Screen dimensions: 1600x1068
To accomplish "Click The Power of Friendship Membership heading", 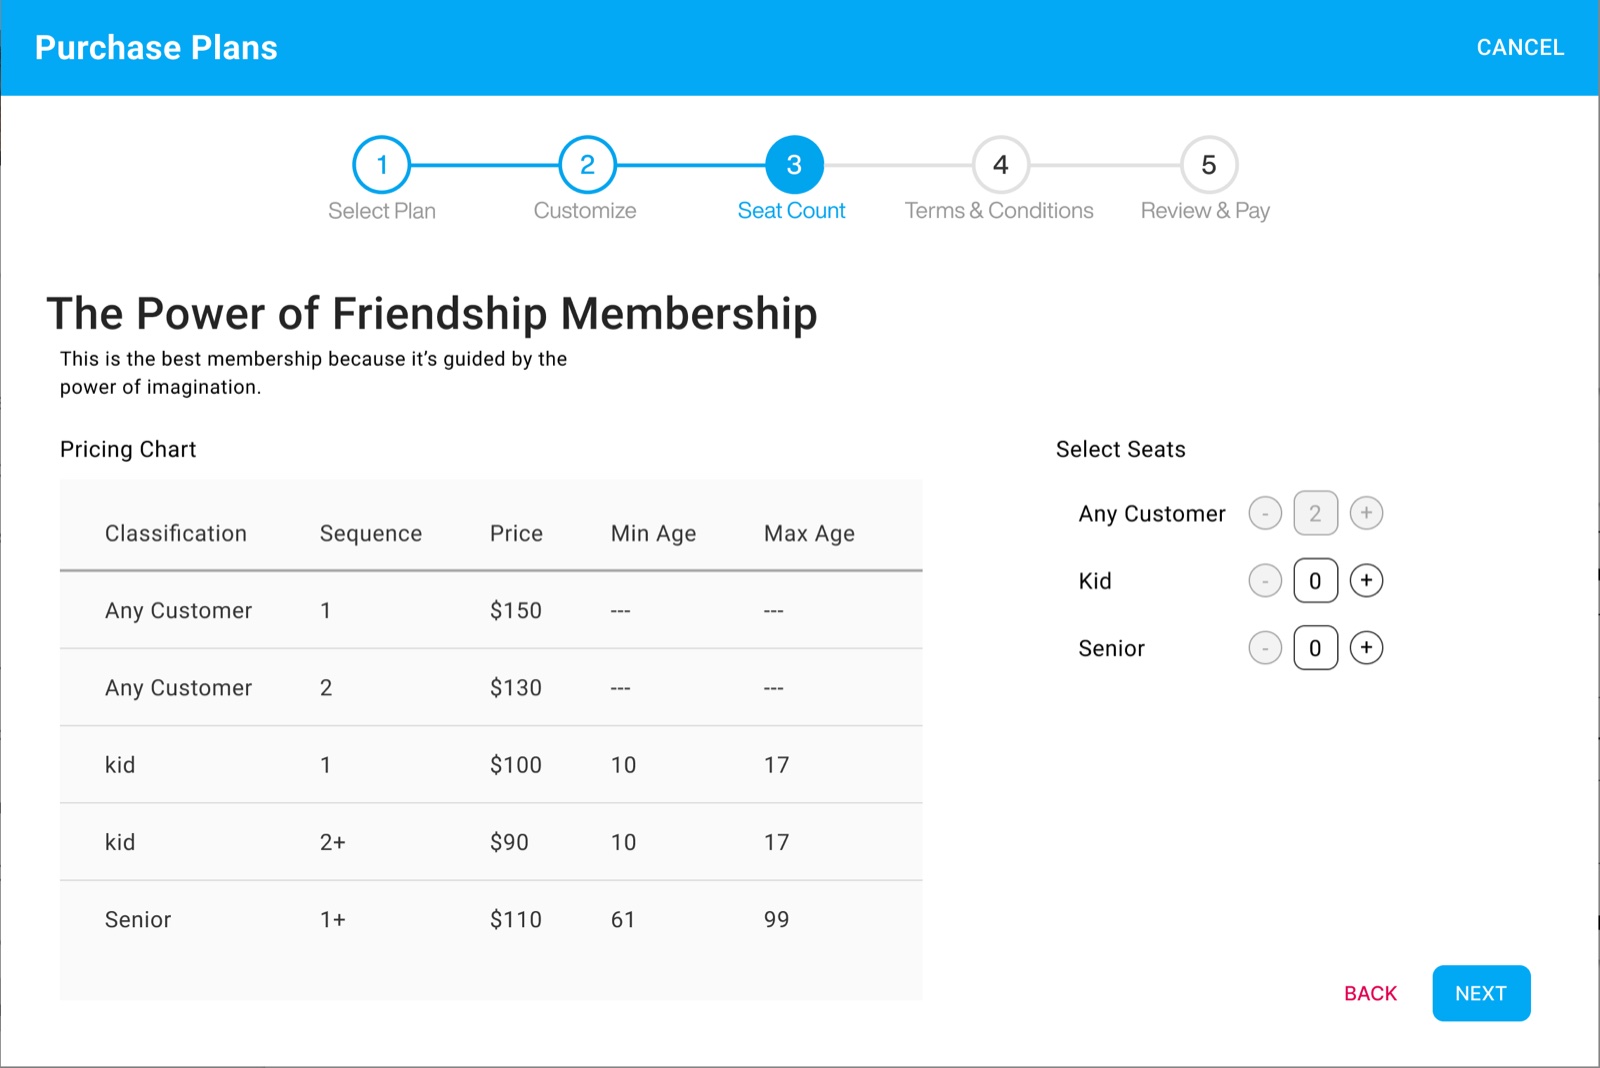I will click(x=432, y=313).
